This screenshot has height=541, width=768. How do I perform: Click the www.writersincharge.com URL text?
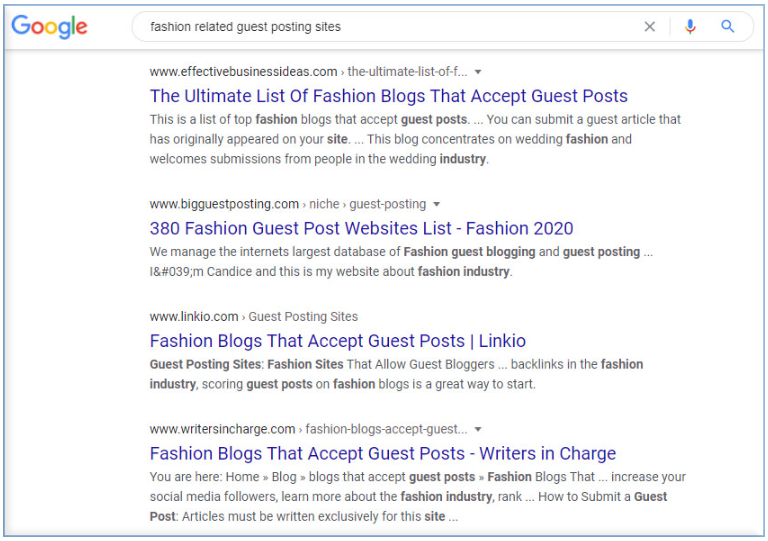coord(222,429)
